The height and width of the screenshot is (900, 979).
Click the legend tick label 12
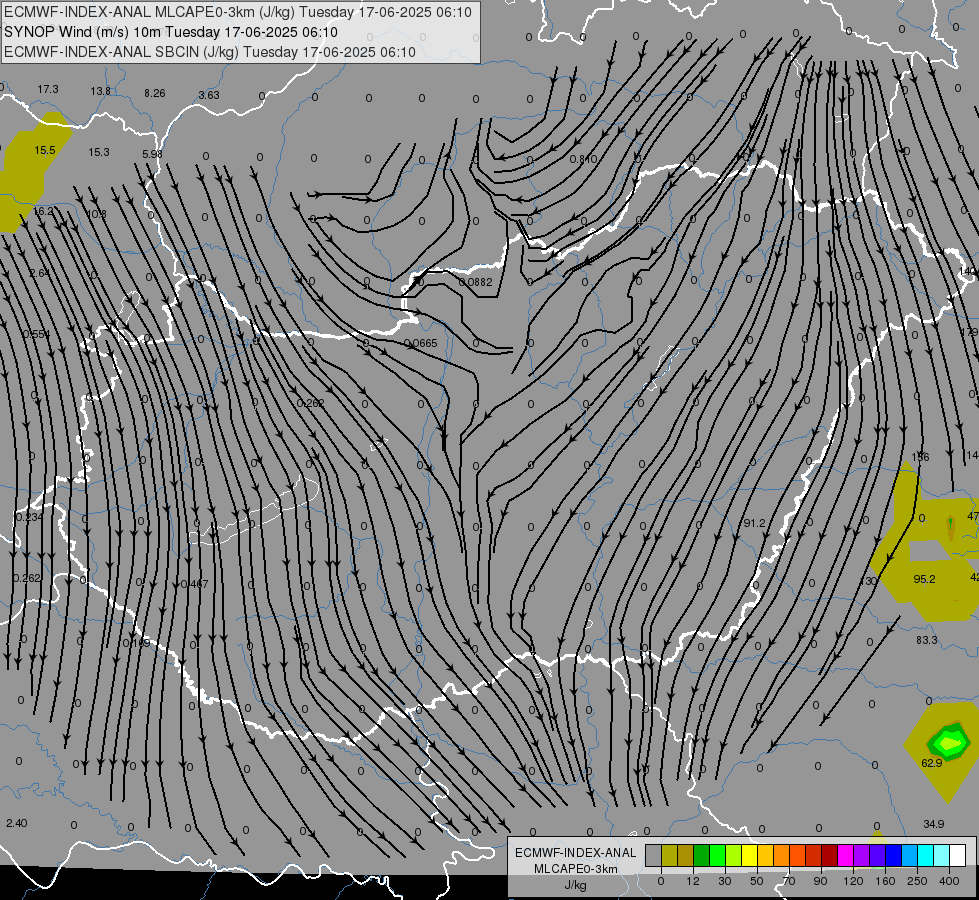692,881
